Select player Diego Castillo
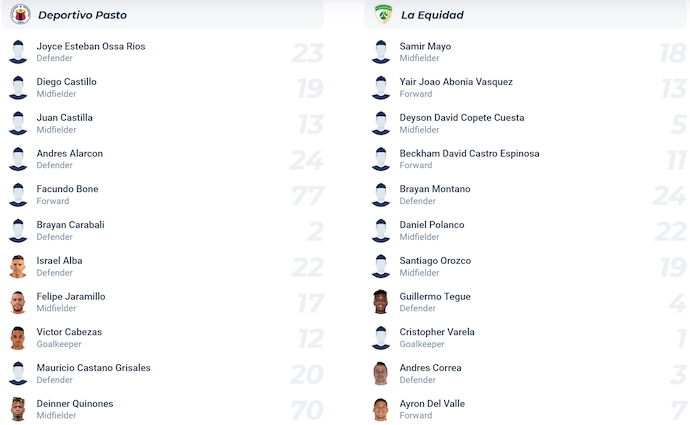Image resolution: width=690 pixels, height=425 pixels. coord(66,82)
